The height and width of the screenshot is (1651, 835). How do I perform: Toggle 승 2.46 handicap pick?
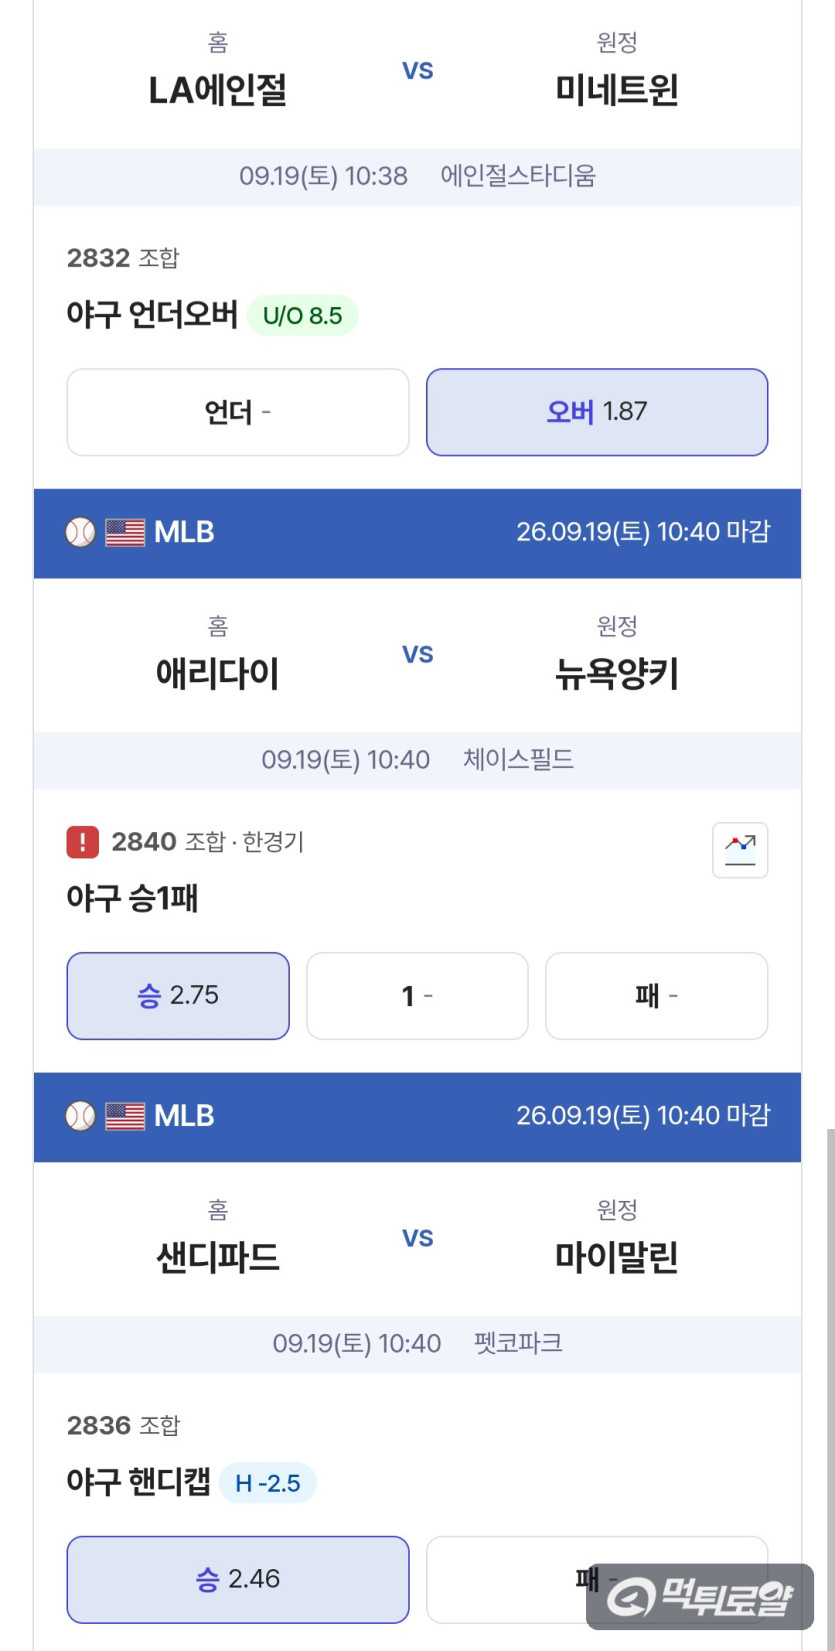pos(238,1580)
